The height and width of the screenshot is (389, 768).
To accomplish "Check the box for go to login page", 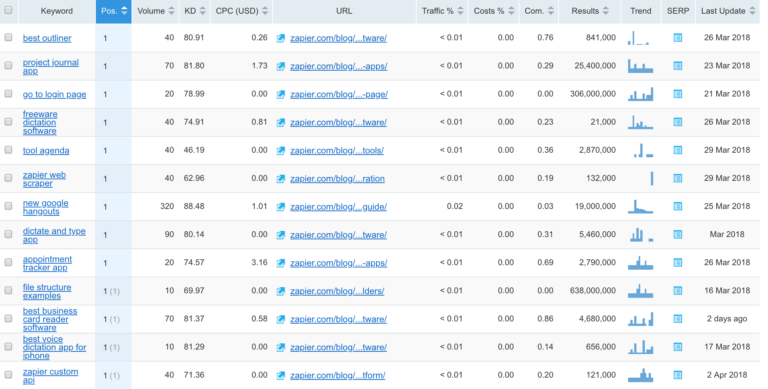I will [8, 94].
